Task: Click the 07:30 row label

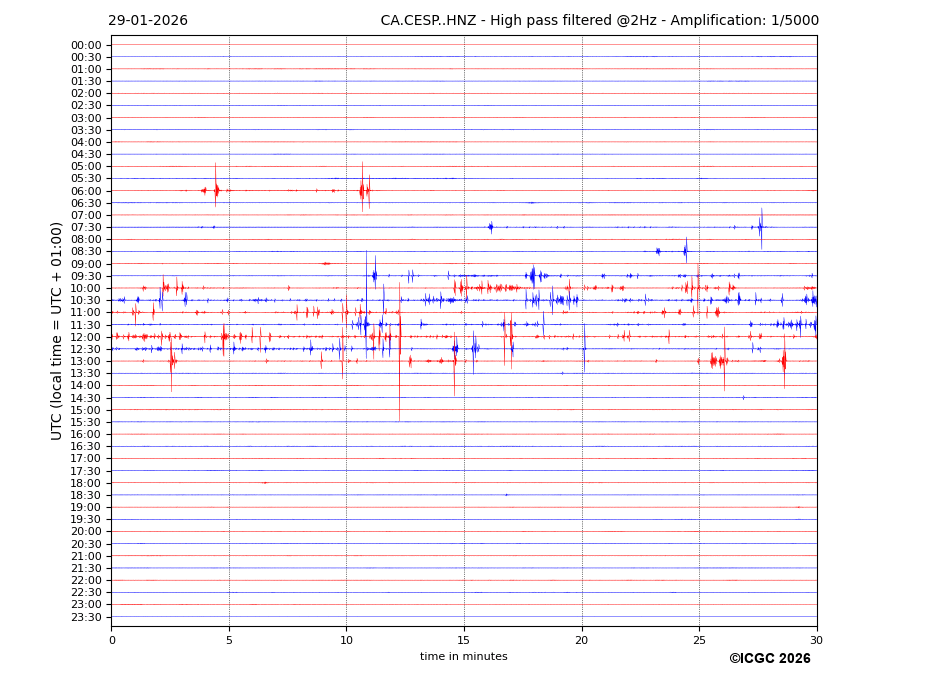Action: coord(86,227)
